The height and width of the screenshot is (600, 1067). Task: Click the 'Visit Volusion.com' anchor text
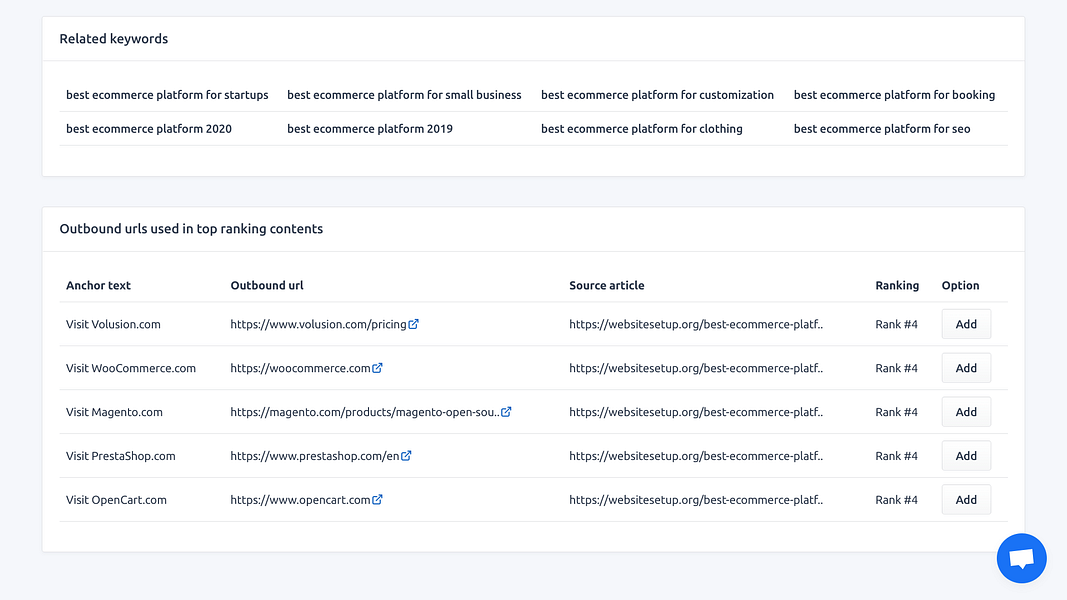point(113,324)
